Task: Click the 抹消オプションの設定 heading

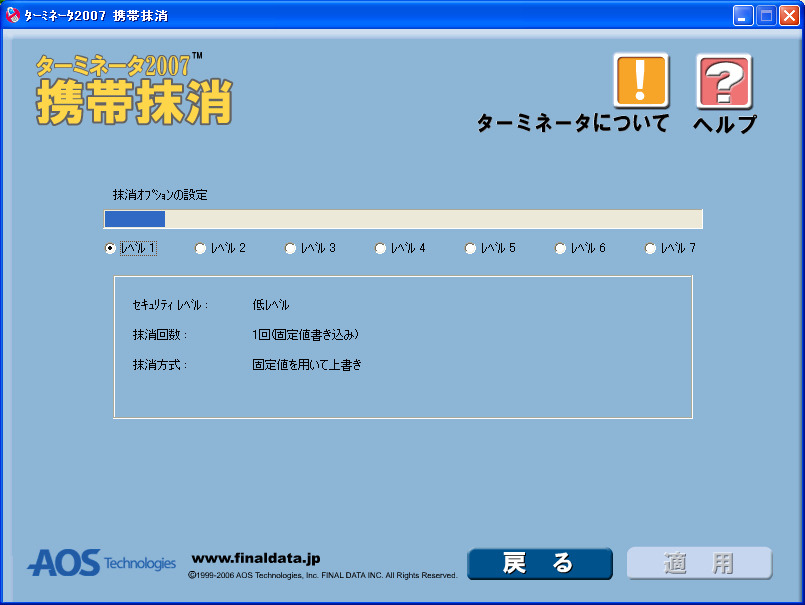Action: click(160, 195)
